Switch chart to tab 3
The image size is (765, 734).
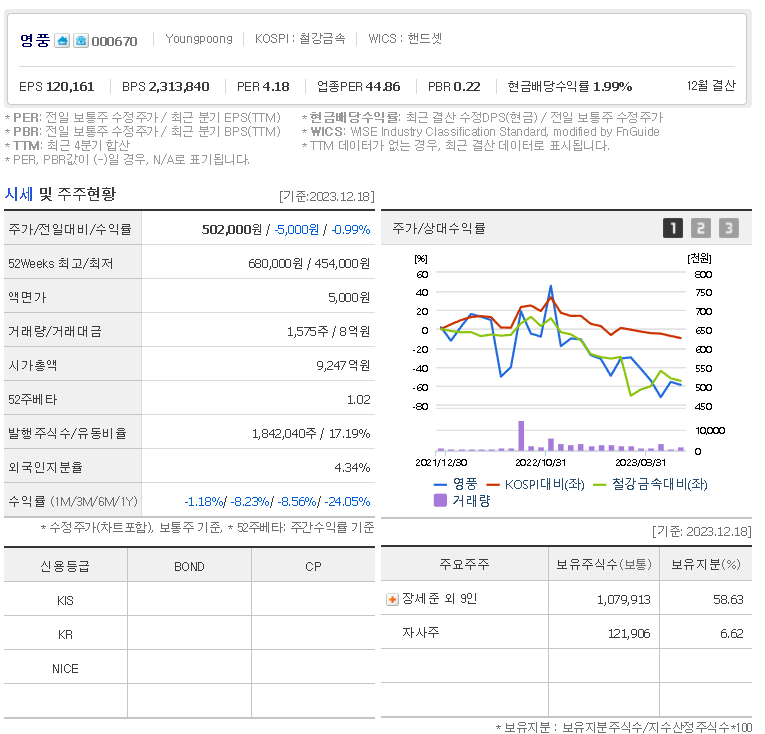click(x=728, y=228)
